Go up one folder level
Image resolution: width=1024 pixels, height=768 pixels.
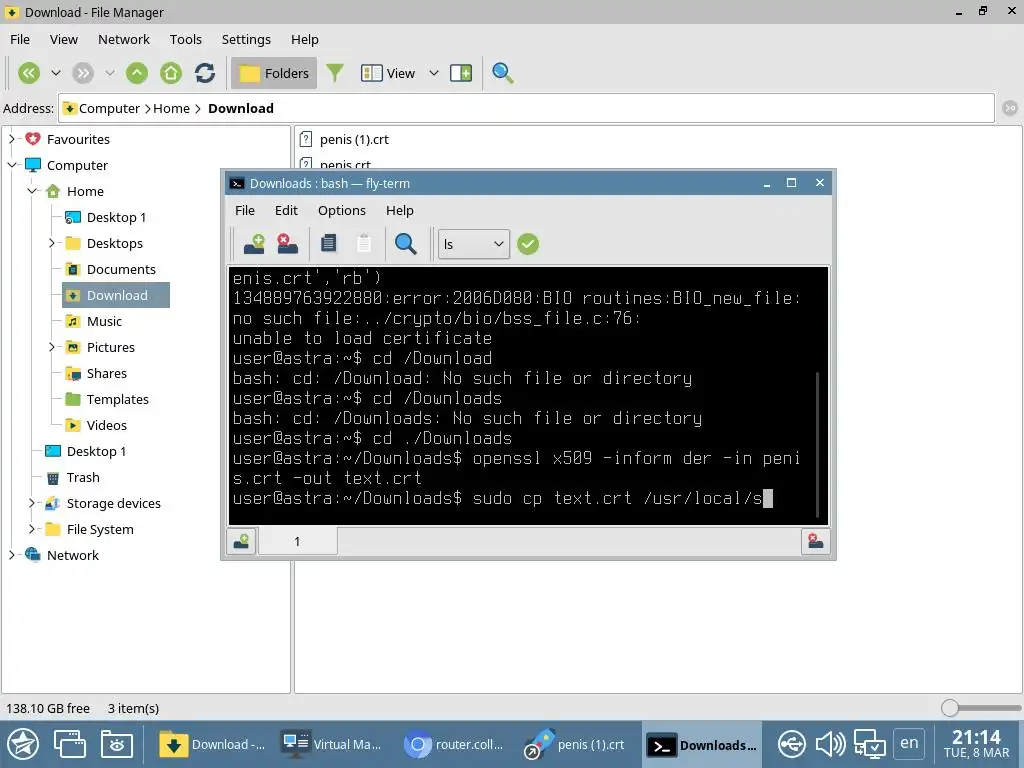pos(136,73)
